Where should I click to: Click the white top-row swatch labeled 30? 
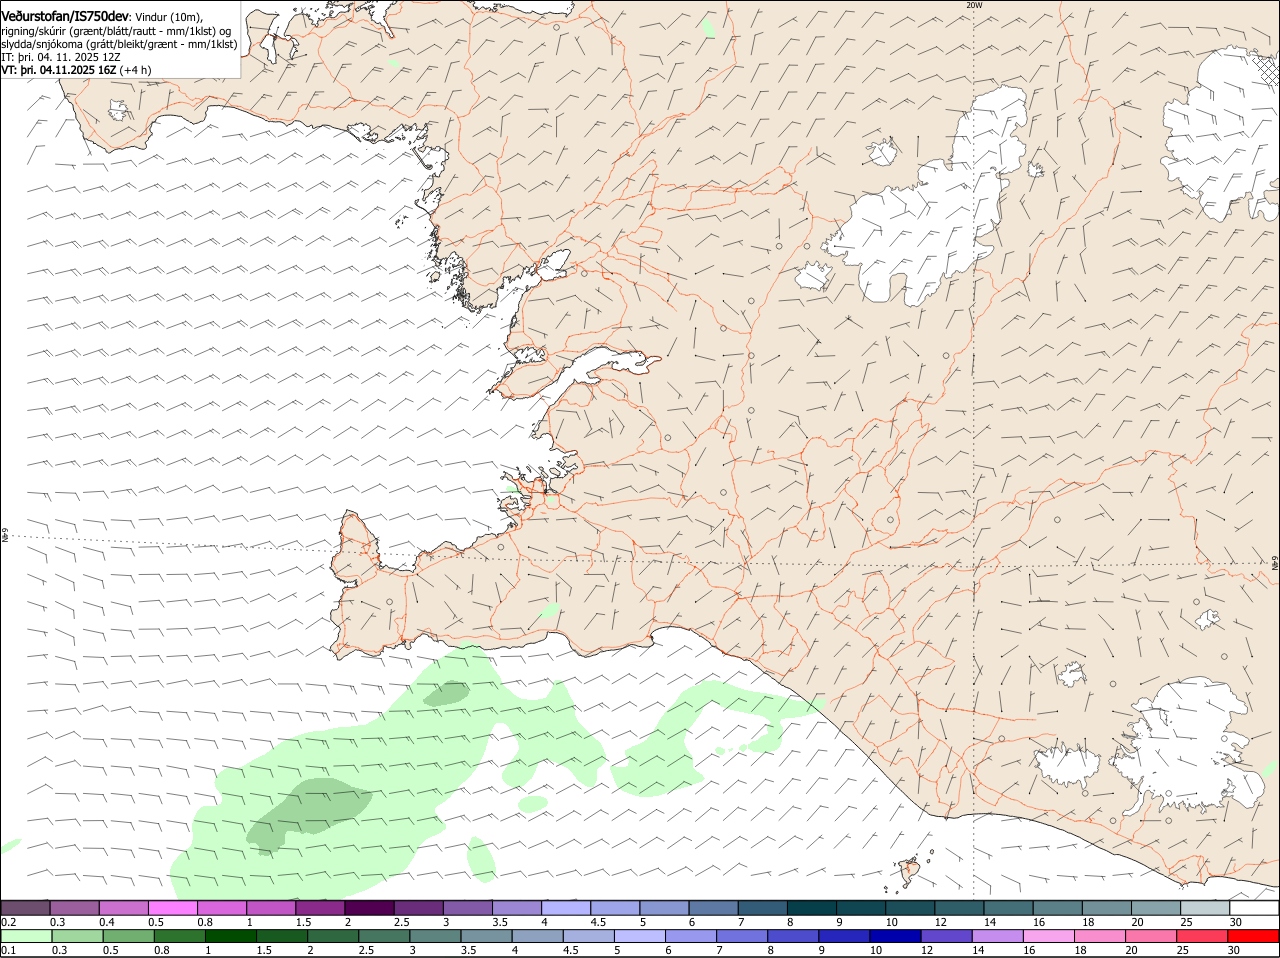coord(1255,907)
